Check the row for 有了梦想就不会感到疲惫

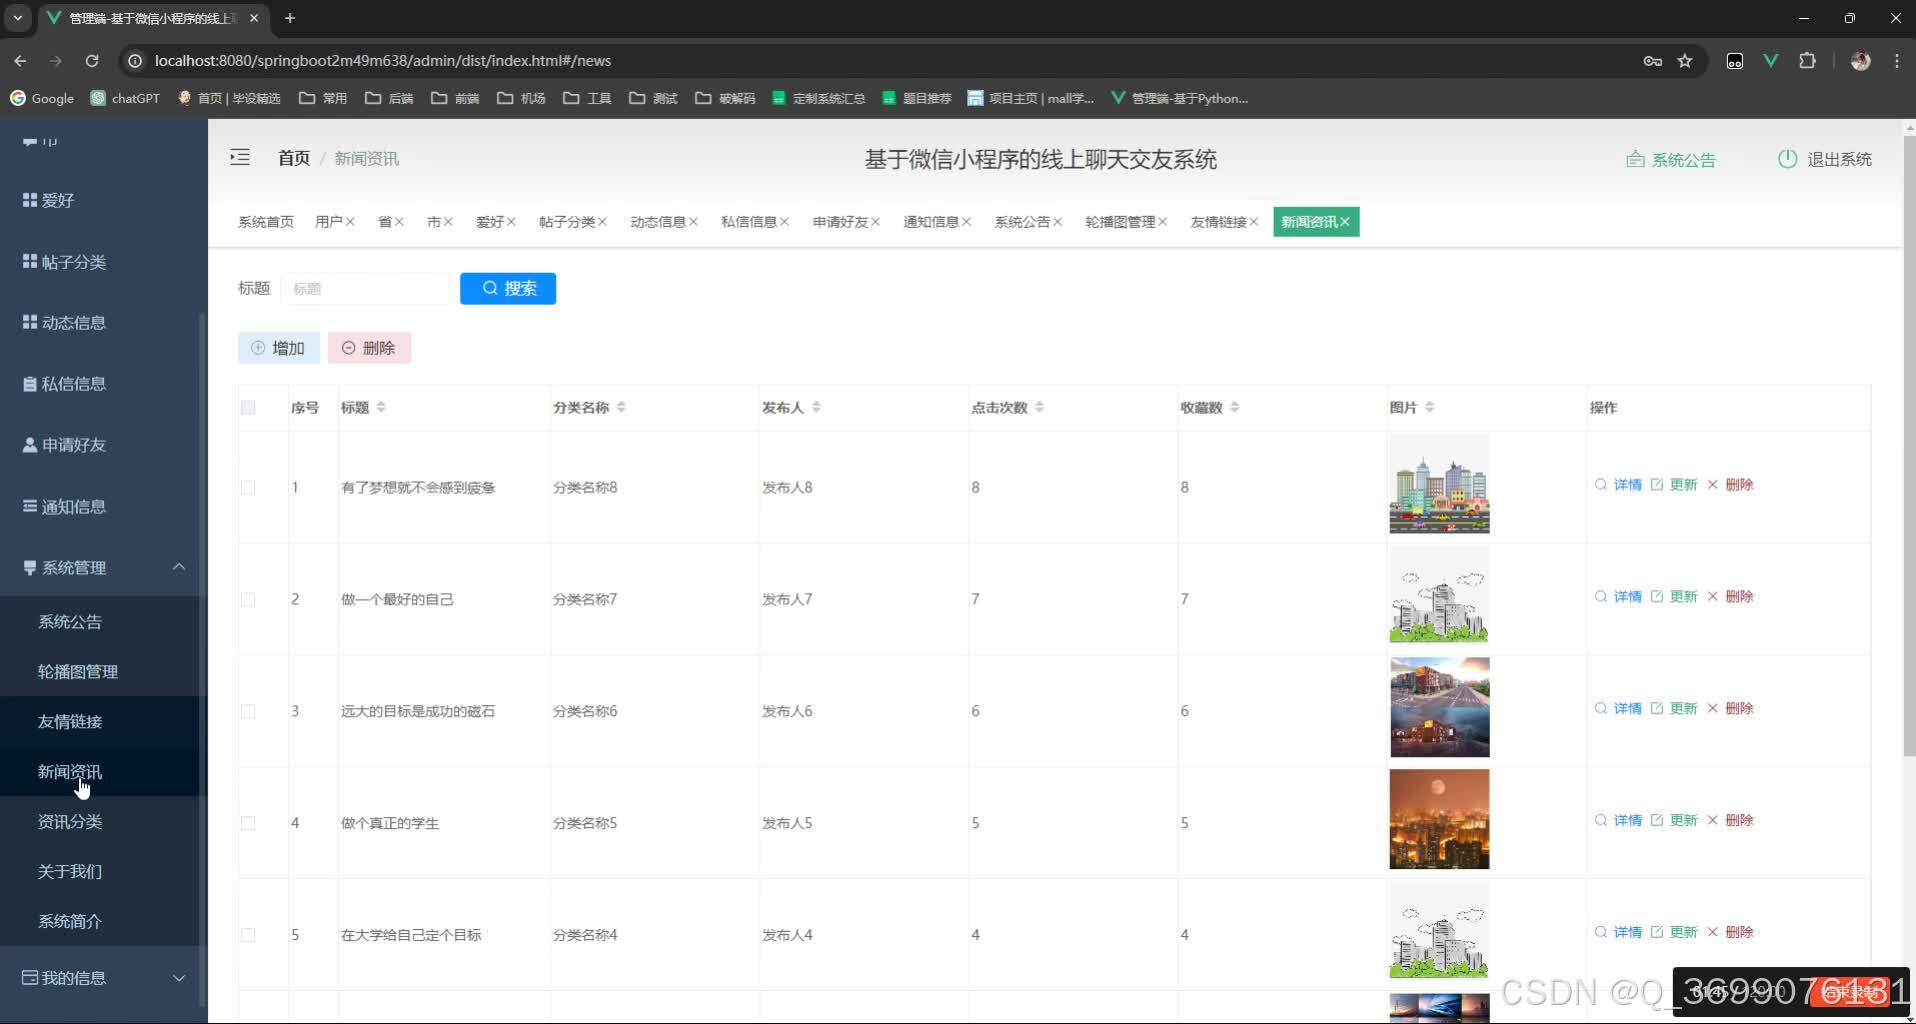click(x=248, y=487)
